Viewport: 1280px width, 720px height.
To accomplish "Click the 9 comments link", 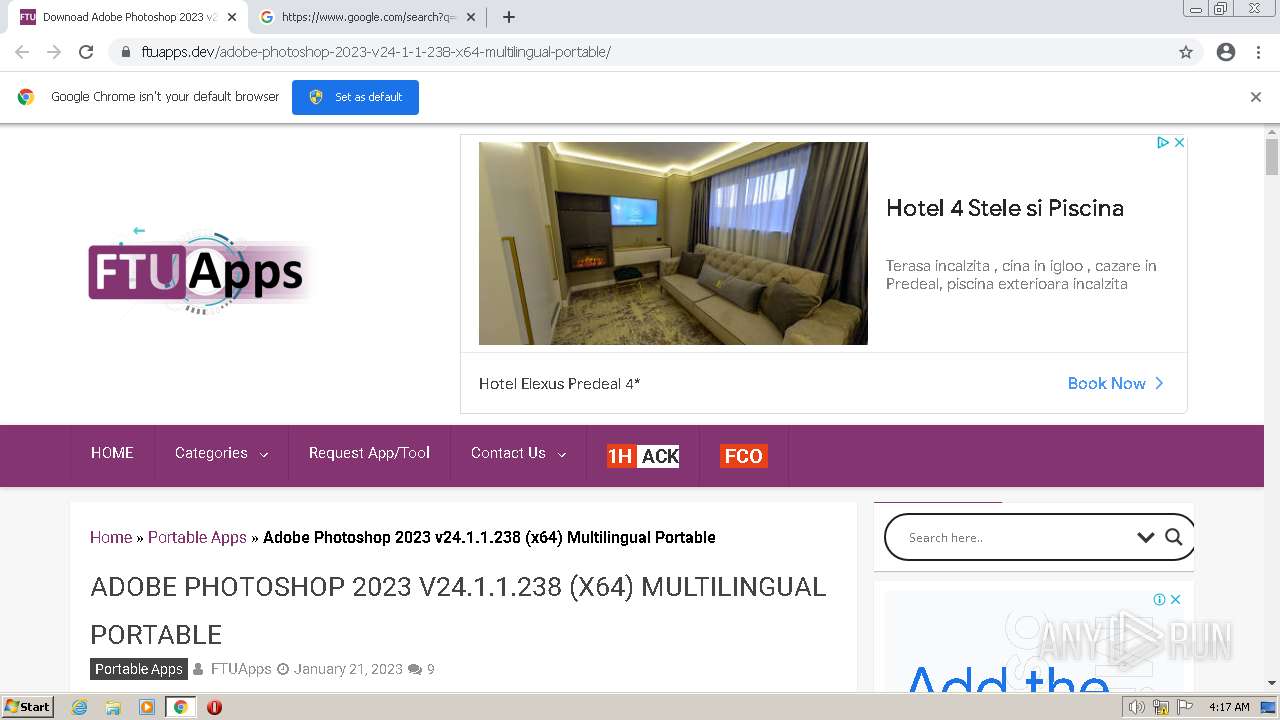I will point(431,669).
